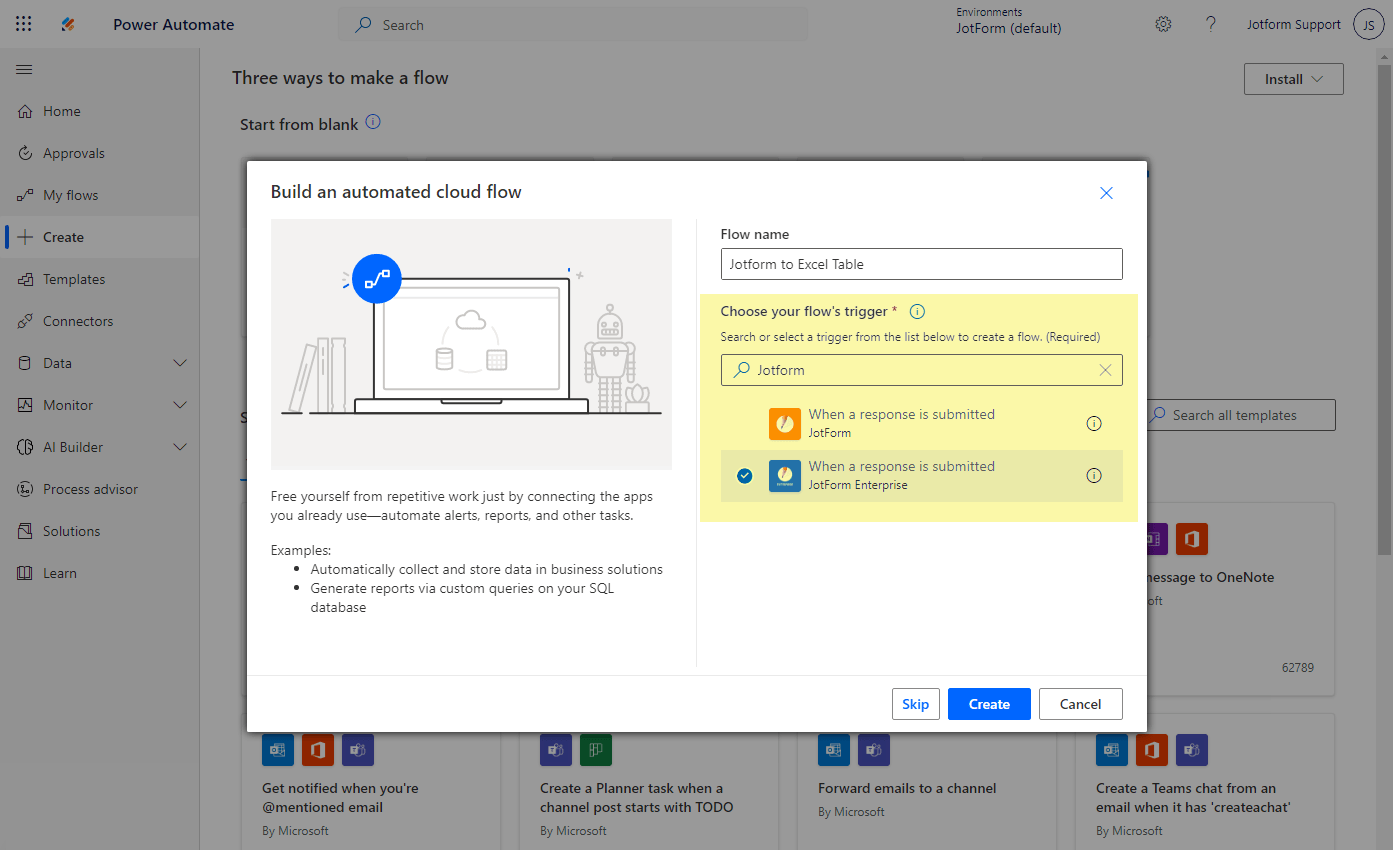Click the Flow name text field
Screen dimensions: 1393x850
[921, 264]
